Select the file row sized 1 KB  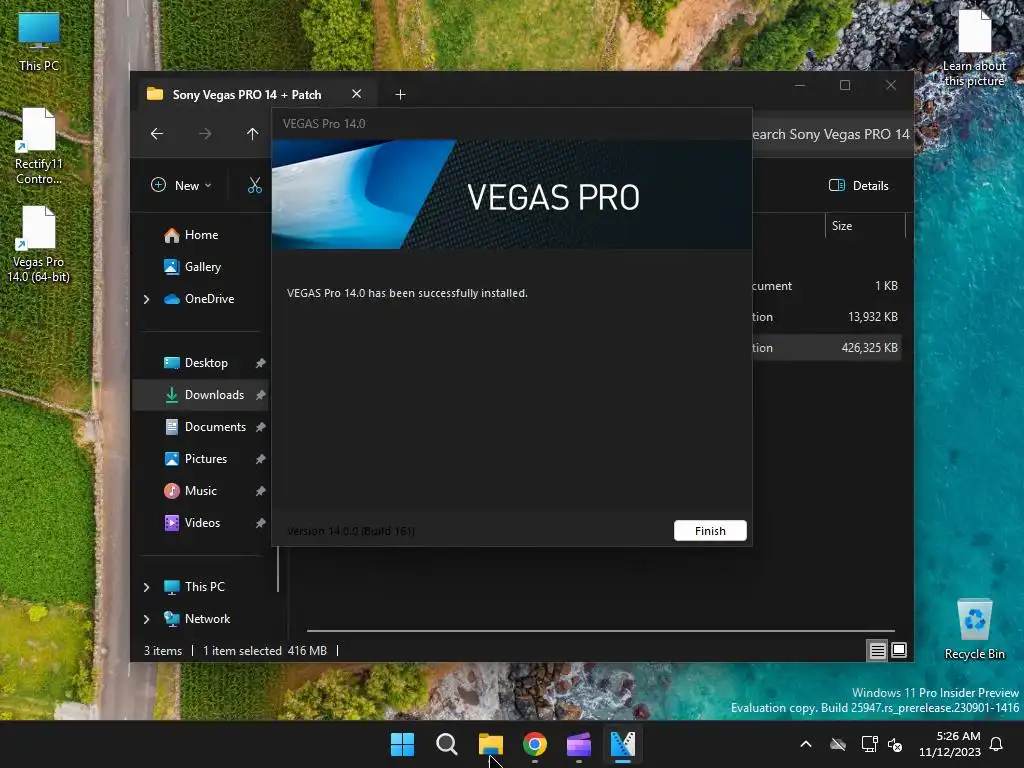(827, 285)
